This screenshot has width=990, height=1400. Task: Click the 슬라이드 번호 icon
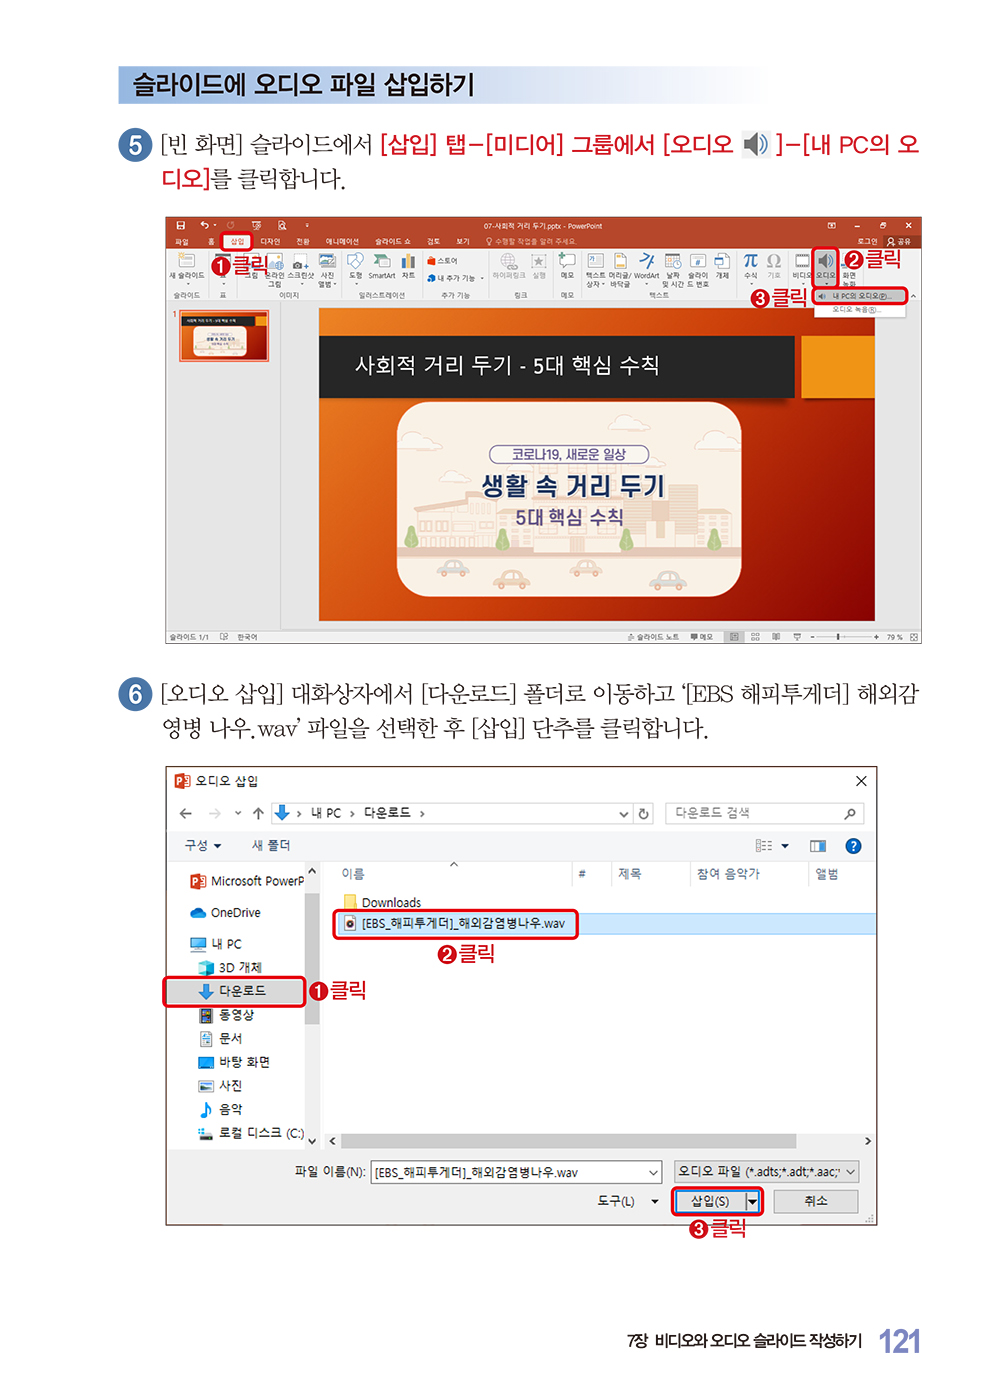coord(698,270)
